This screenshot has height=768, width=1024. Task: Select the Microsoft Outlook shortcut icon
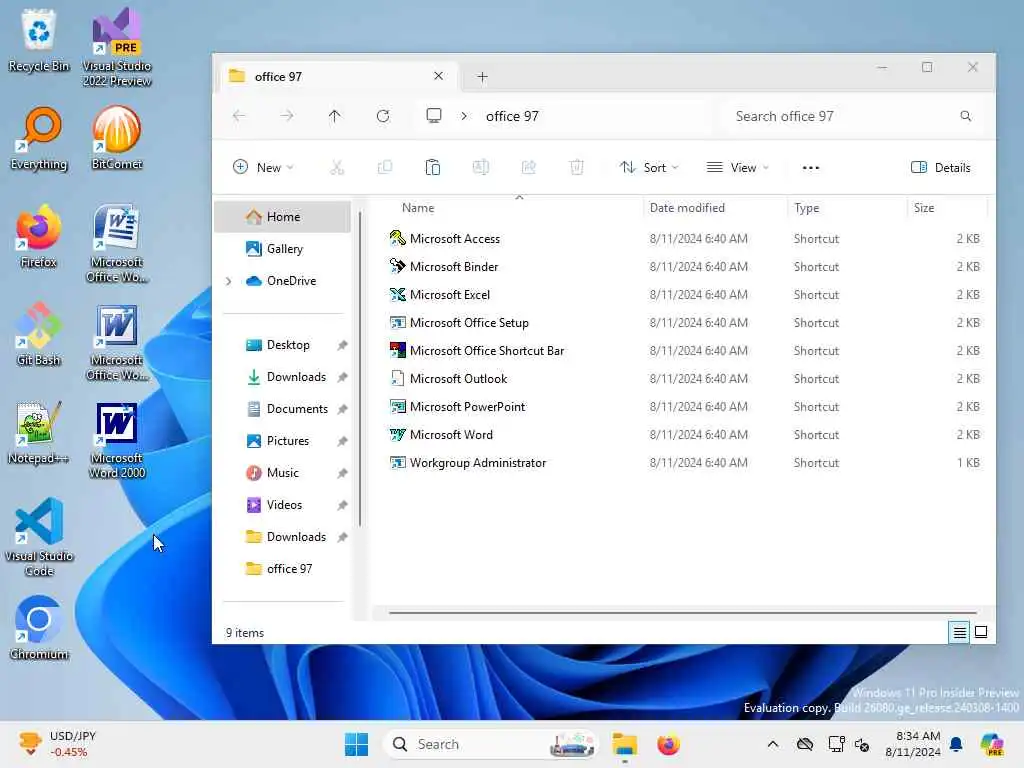(397, 379)
